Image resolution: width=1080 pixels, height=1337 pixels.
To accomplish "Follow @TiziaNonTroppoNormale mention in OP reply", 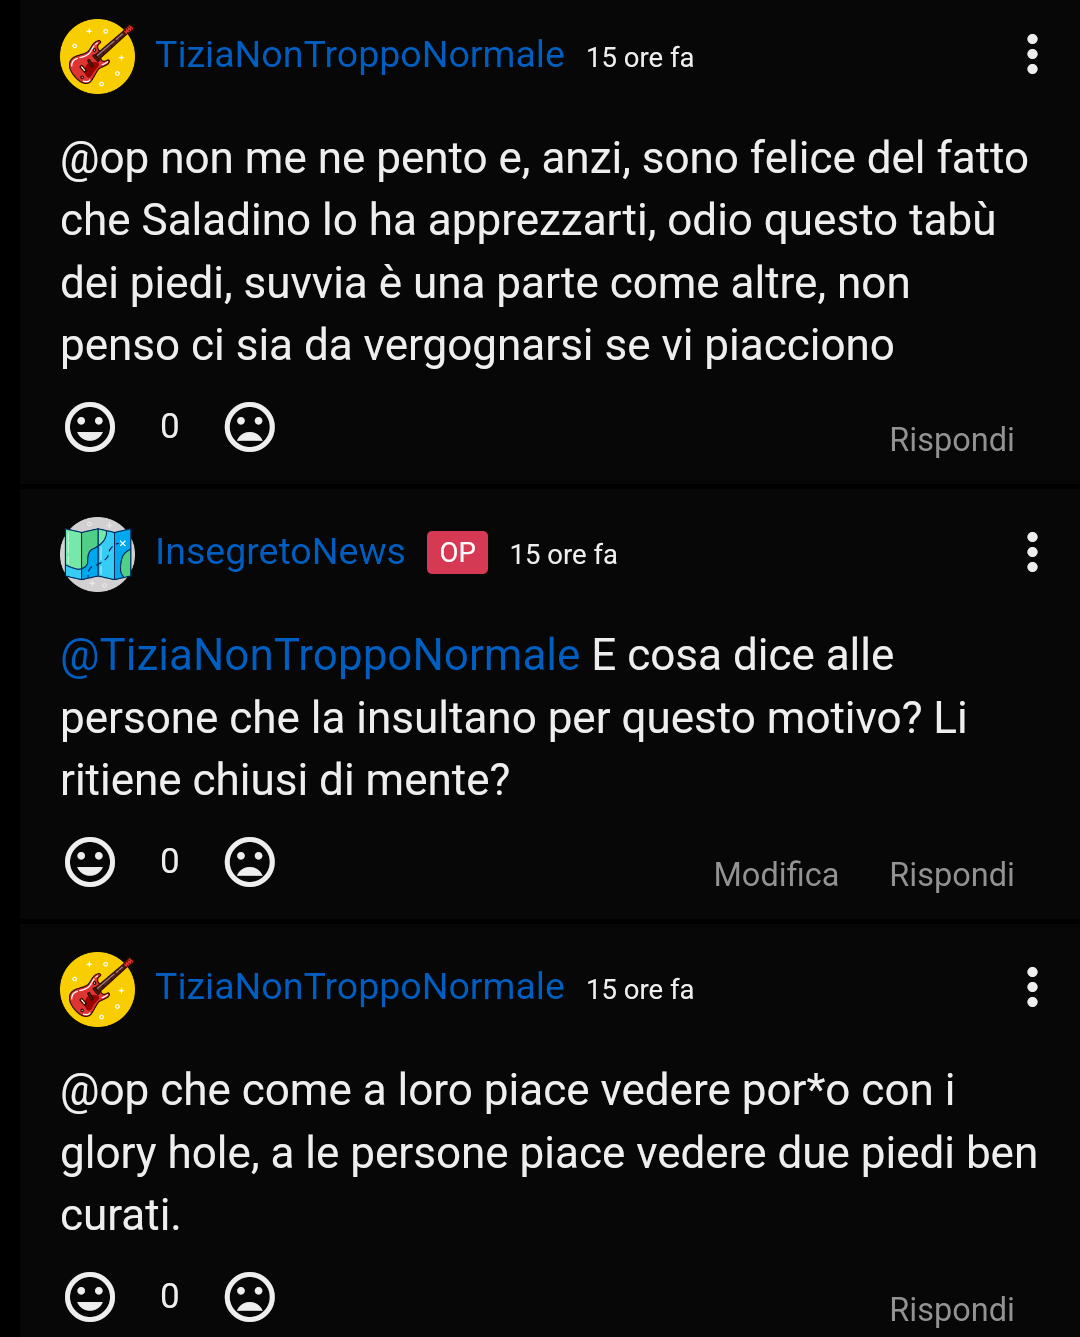I will [320, 656].
